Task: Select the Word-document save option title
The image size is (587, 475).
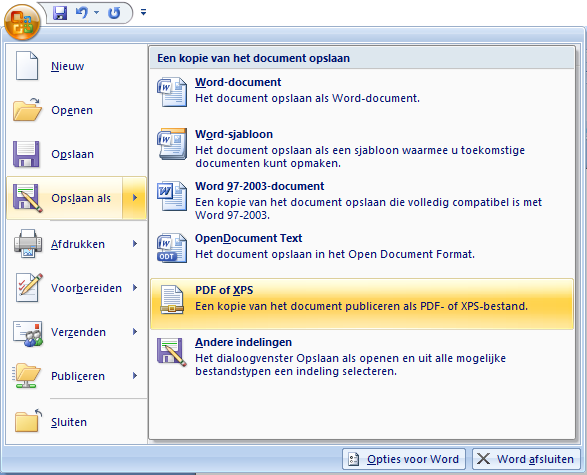Action: pos(238,82)
